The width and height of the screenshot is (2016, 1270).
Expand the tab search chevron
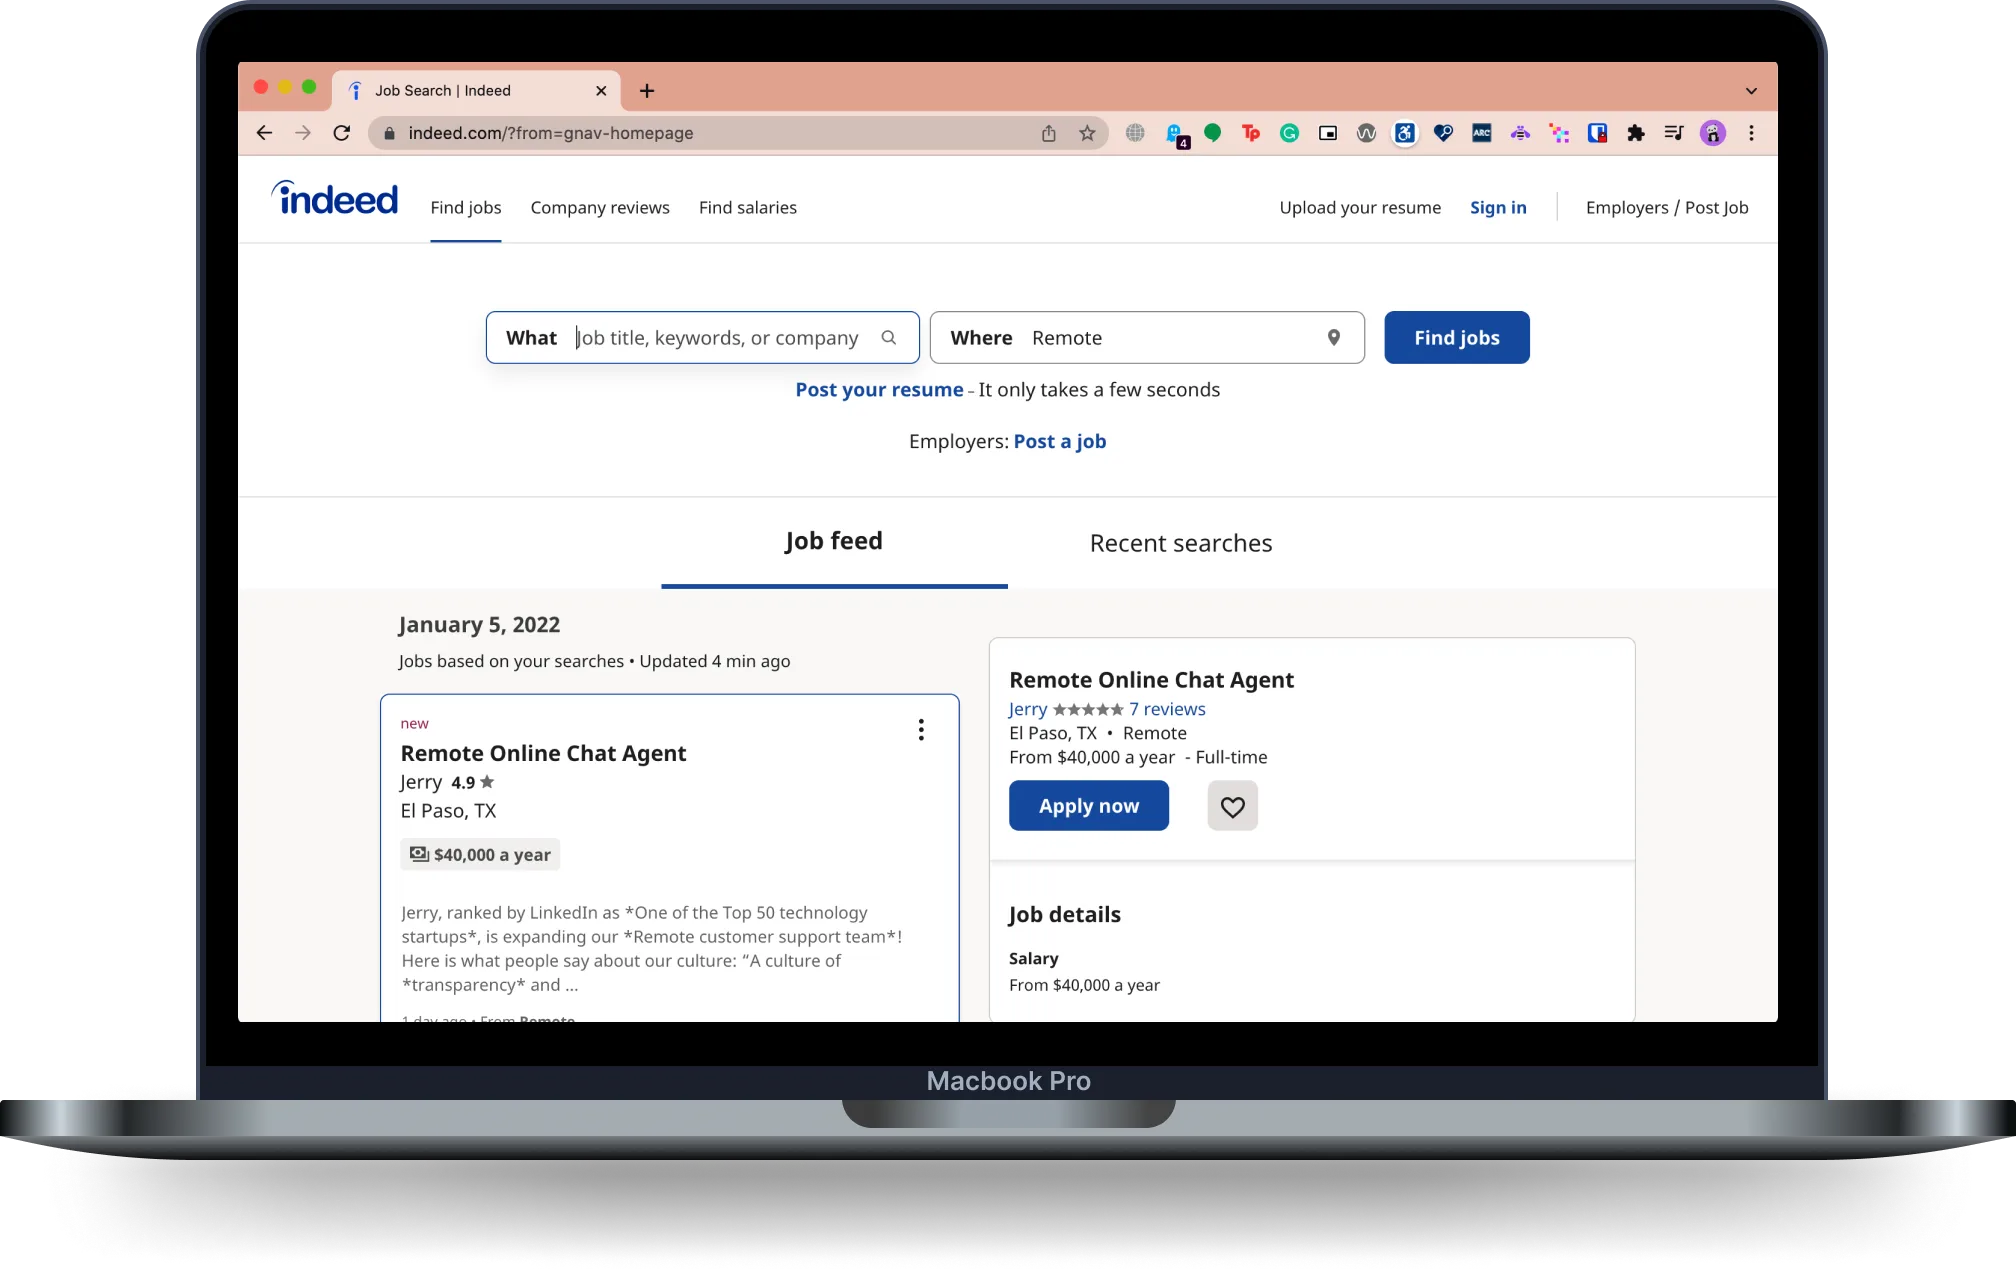coord(1751,91)
